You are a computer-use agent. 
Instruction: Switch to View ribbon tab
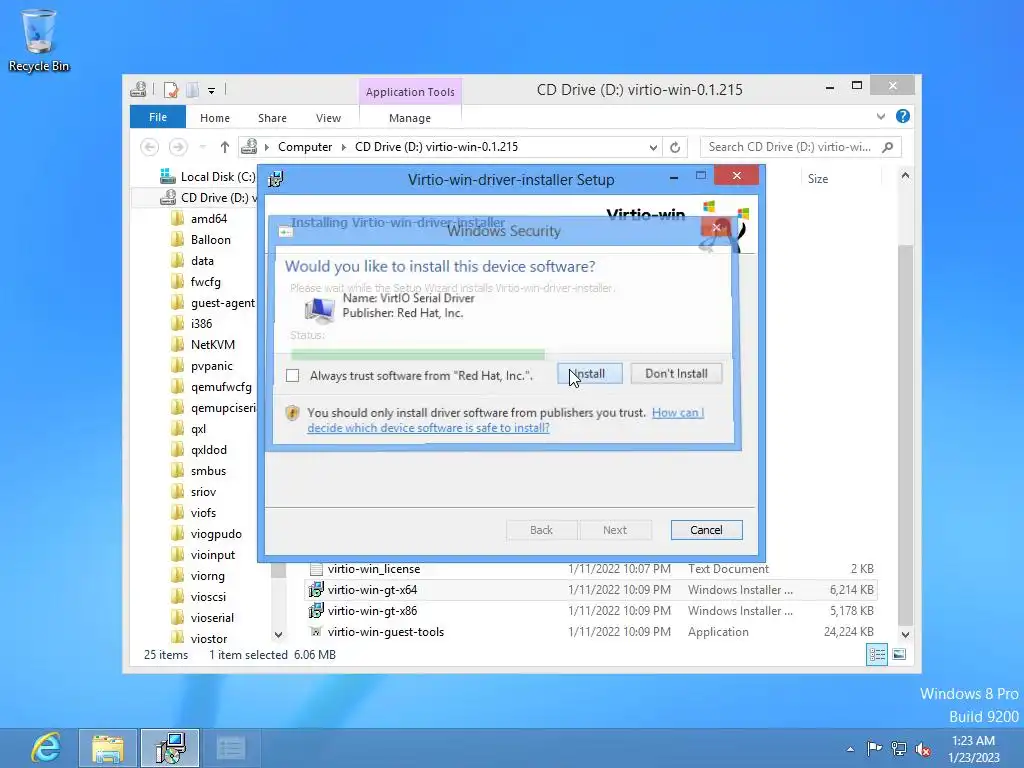pos(328,118)
